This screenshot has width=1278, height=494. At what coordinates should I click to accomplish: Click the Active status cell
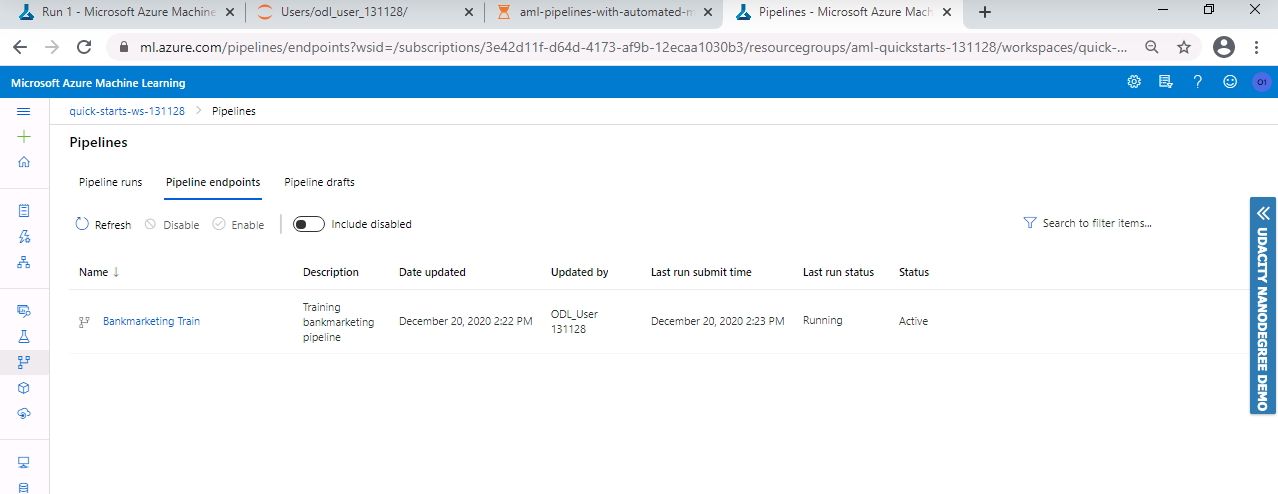coord(913,321)
